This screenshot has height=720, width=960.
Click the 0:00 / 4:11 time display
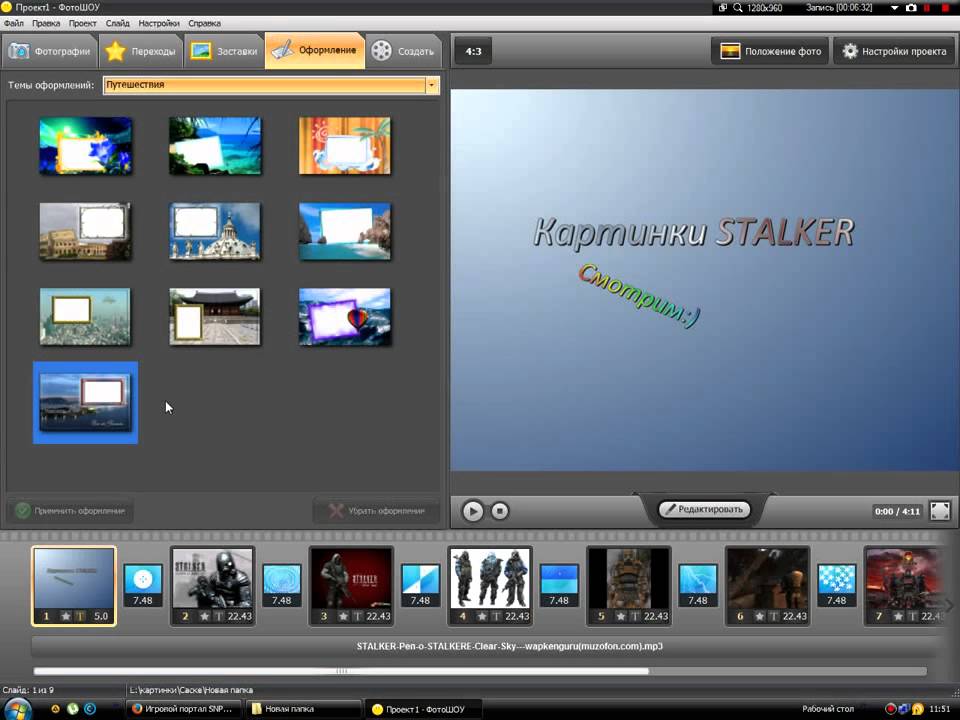[897, 511]
